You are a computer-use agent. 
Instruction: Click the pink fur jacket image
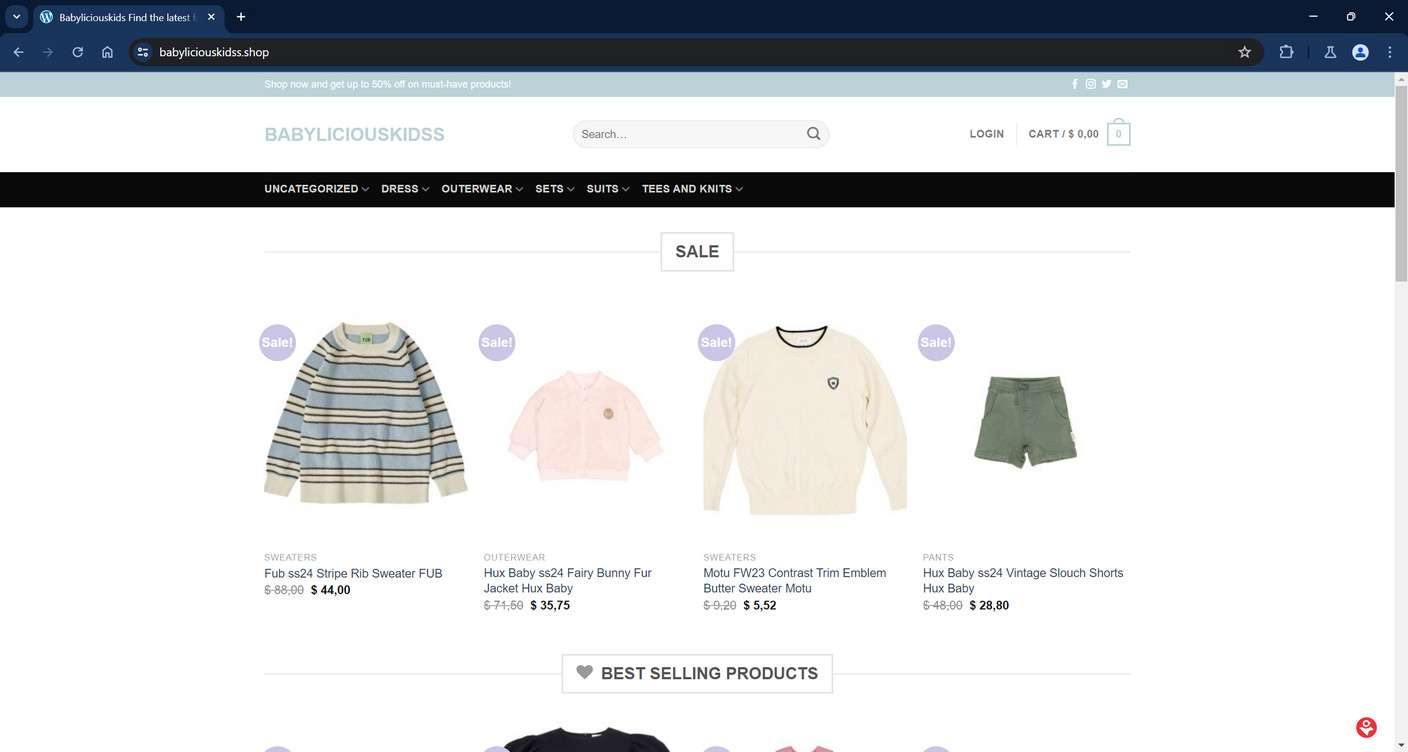point(585,425)
